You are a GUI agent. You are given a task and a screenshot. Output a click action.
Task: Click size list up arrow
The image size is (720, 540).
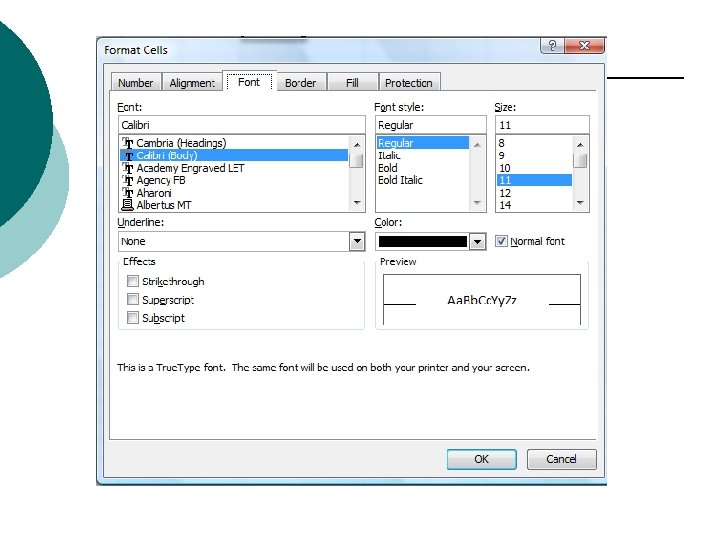pos(580,145)
